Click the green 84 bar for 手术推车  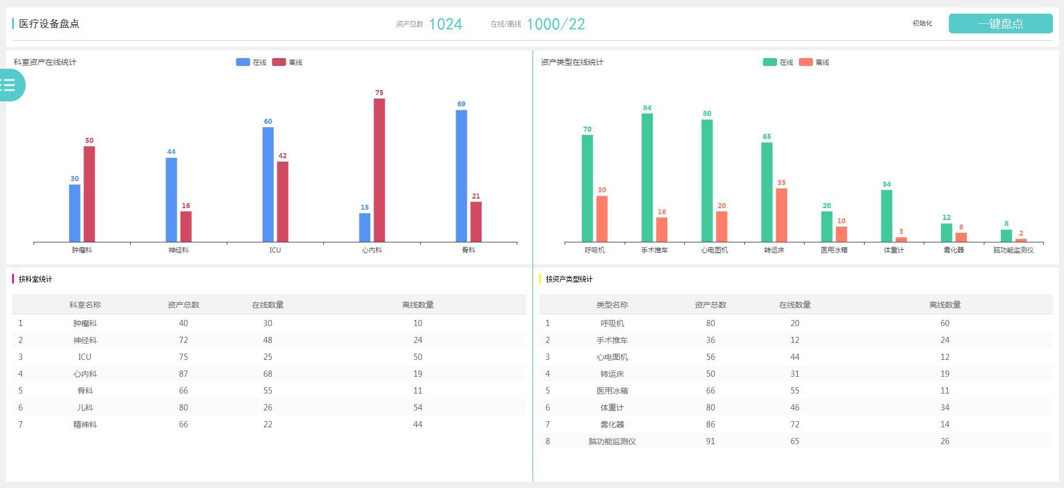(x=647, y=177)
